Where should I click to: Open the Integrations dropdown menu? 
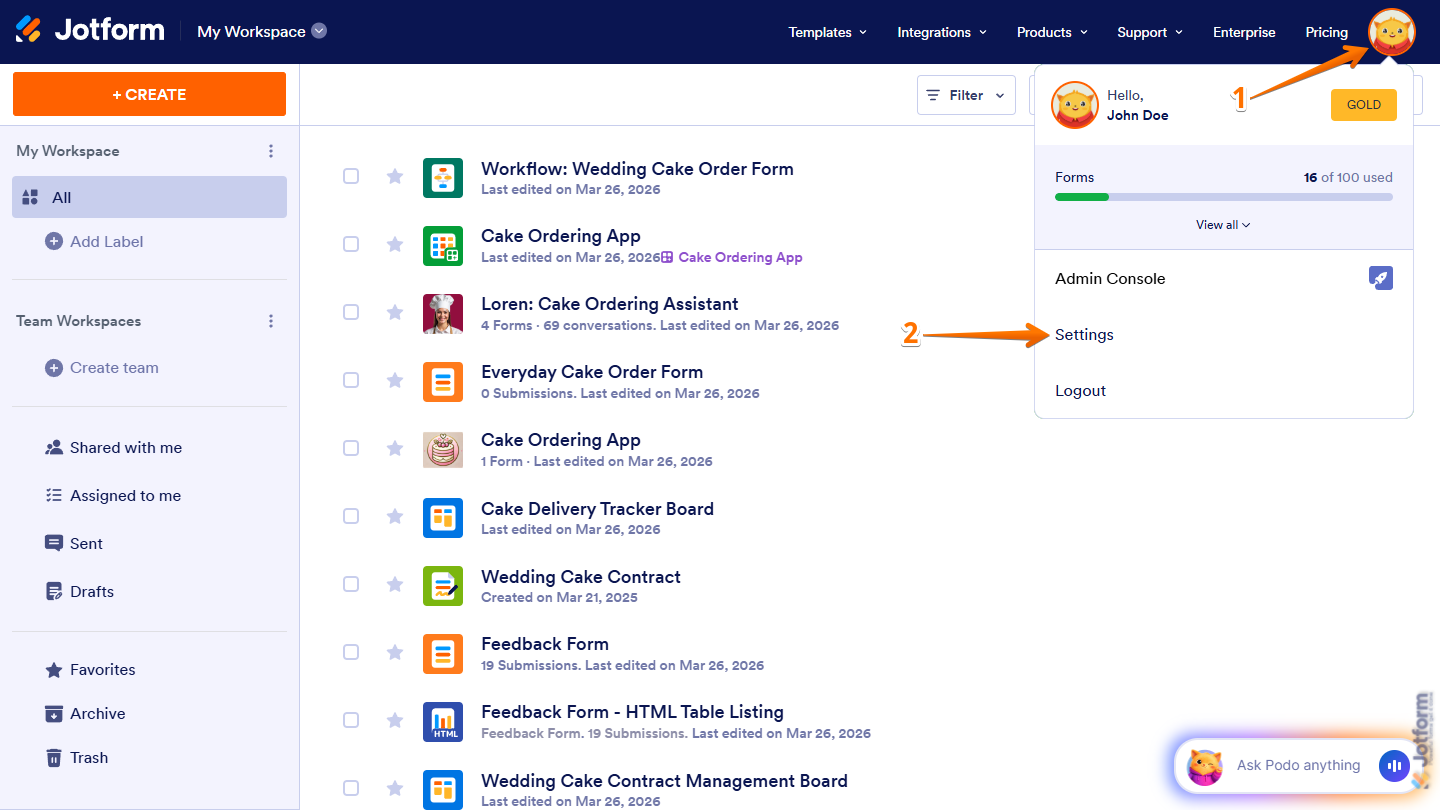click(x=942, y=32)
